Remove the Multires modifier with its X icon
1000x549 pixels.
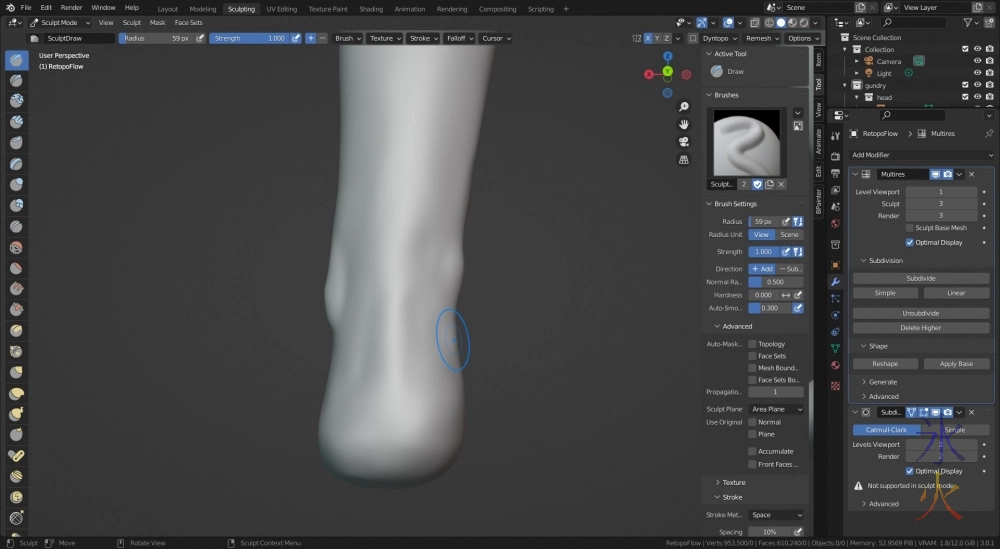[971, 174]
